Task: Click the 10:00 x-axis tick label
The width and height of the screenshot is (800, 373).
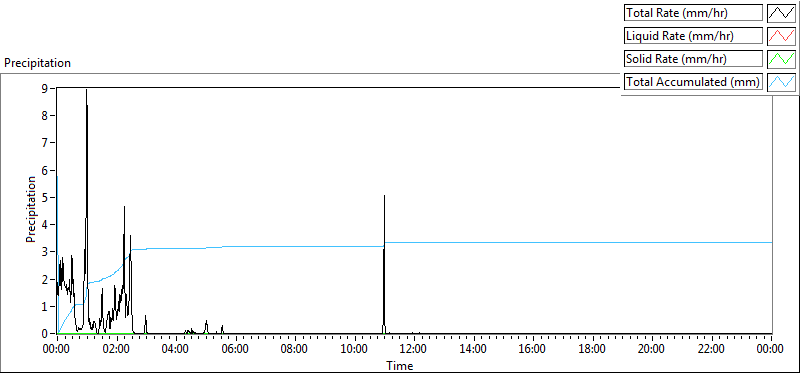Action: click(355, 350)
